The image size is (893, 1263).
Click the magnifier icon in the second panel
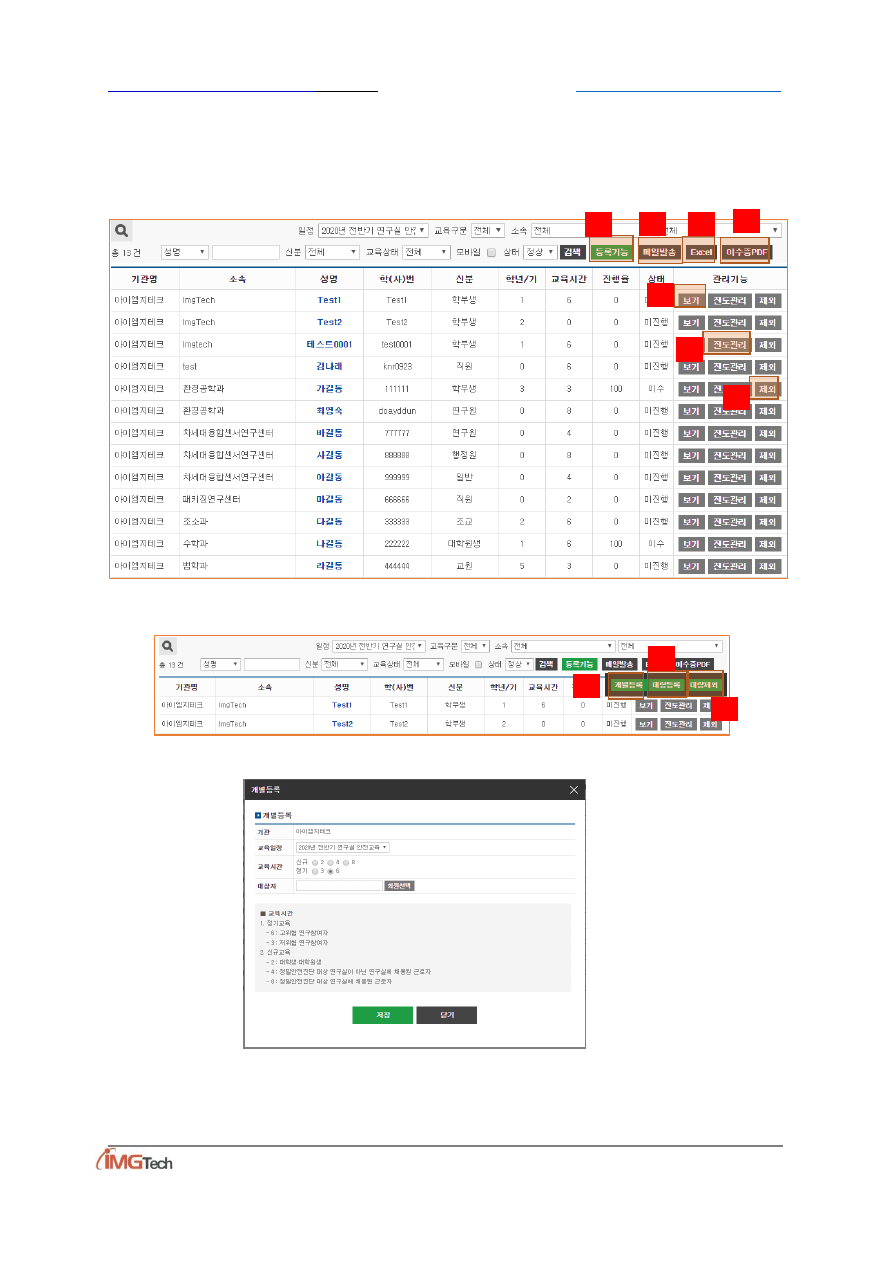(168, 646)
